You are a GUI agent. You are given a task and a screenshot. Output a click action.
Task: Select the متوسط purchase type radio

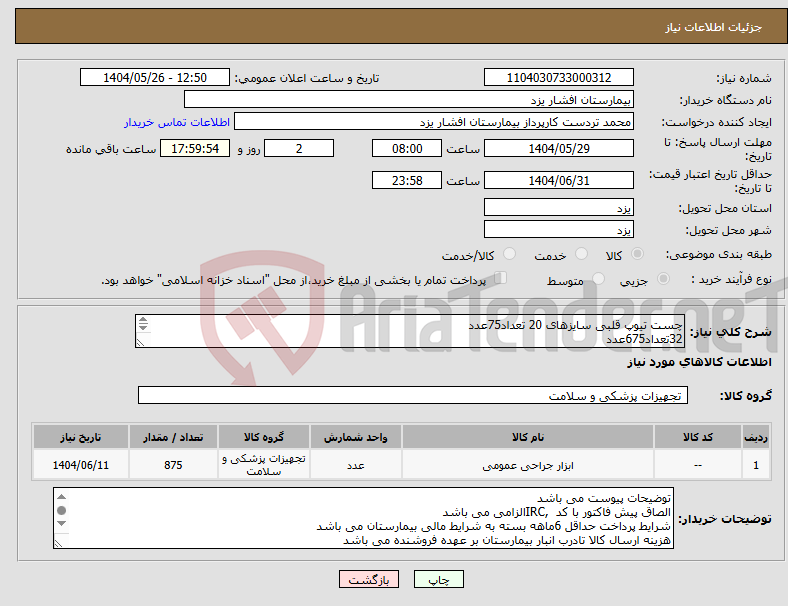pyautogui.click(x=599, y=278)
